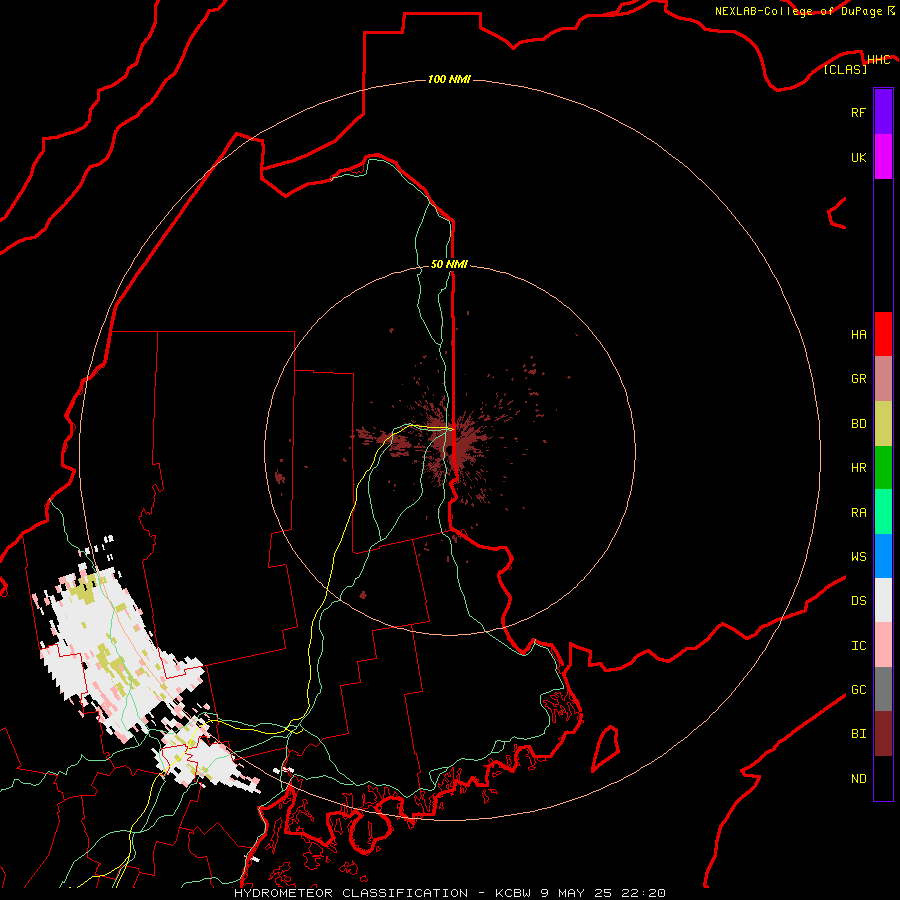Click the GR dusty pink legend swatch
The height and width of the screenshot is (900, 900).
coord(883,379)
